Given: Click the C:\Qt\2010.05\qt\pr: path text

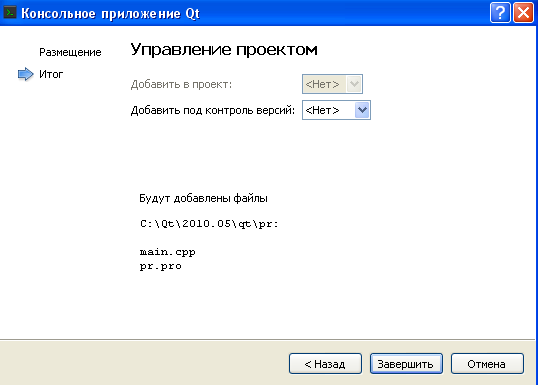Looking at the screenshot, I should 209,224.
